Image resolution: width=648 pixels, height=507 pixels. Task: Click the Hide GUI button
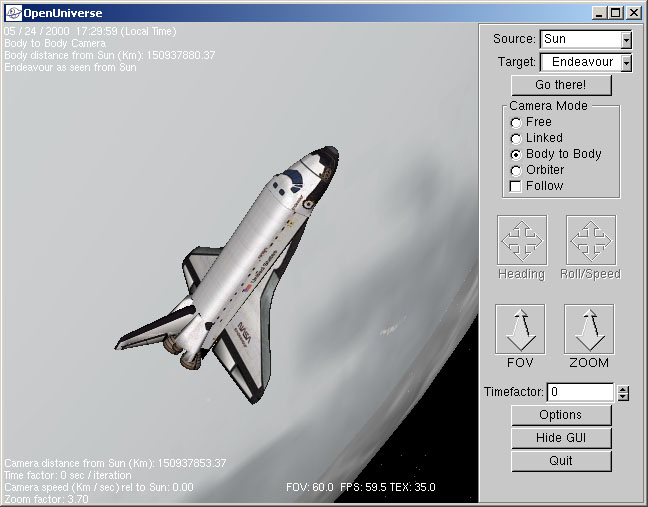pos(561,438)
